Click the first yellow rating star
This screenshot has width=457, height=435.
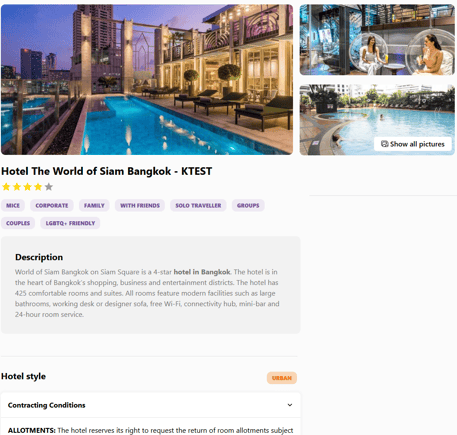6,187
